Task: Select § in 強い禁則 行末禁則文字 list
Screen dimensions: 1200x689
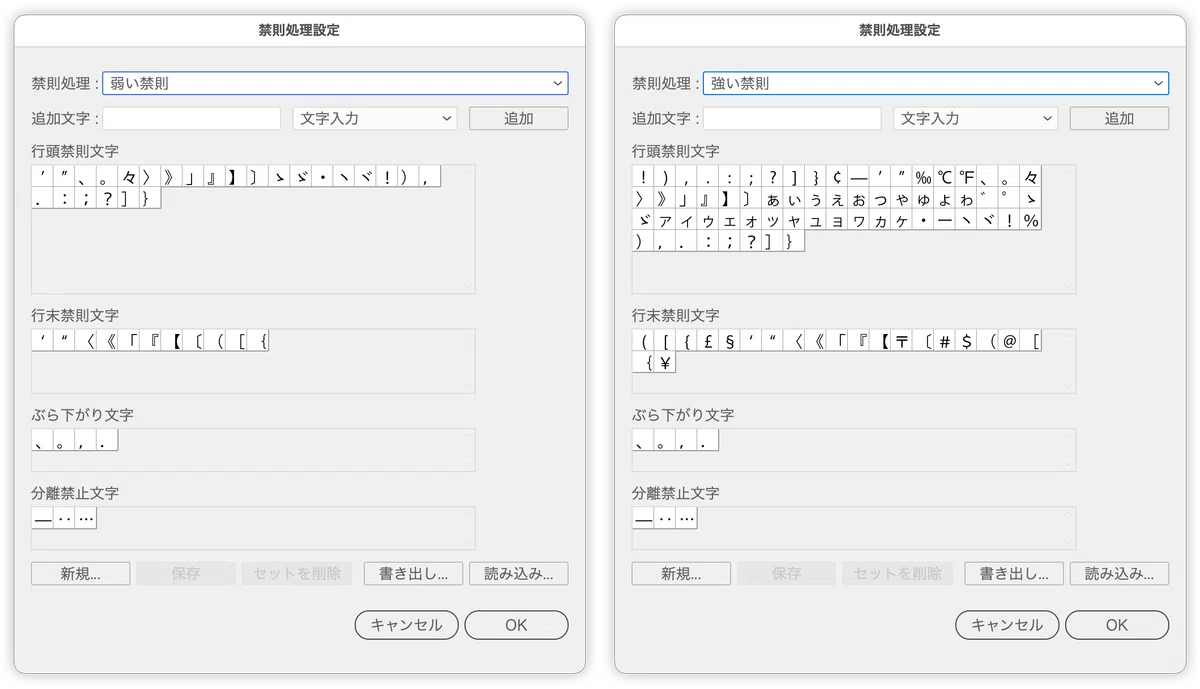Action: click(x=730, y=341)
